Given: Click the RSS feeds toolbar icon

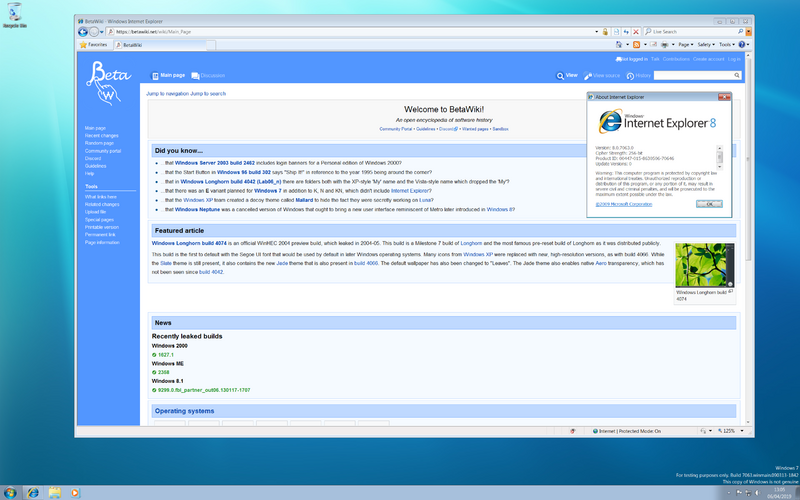Looking at the screenshot, I should click(636, 45).
